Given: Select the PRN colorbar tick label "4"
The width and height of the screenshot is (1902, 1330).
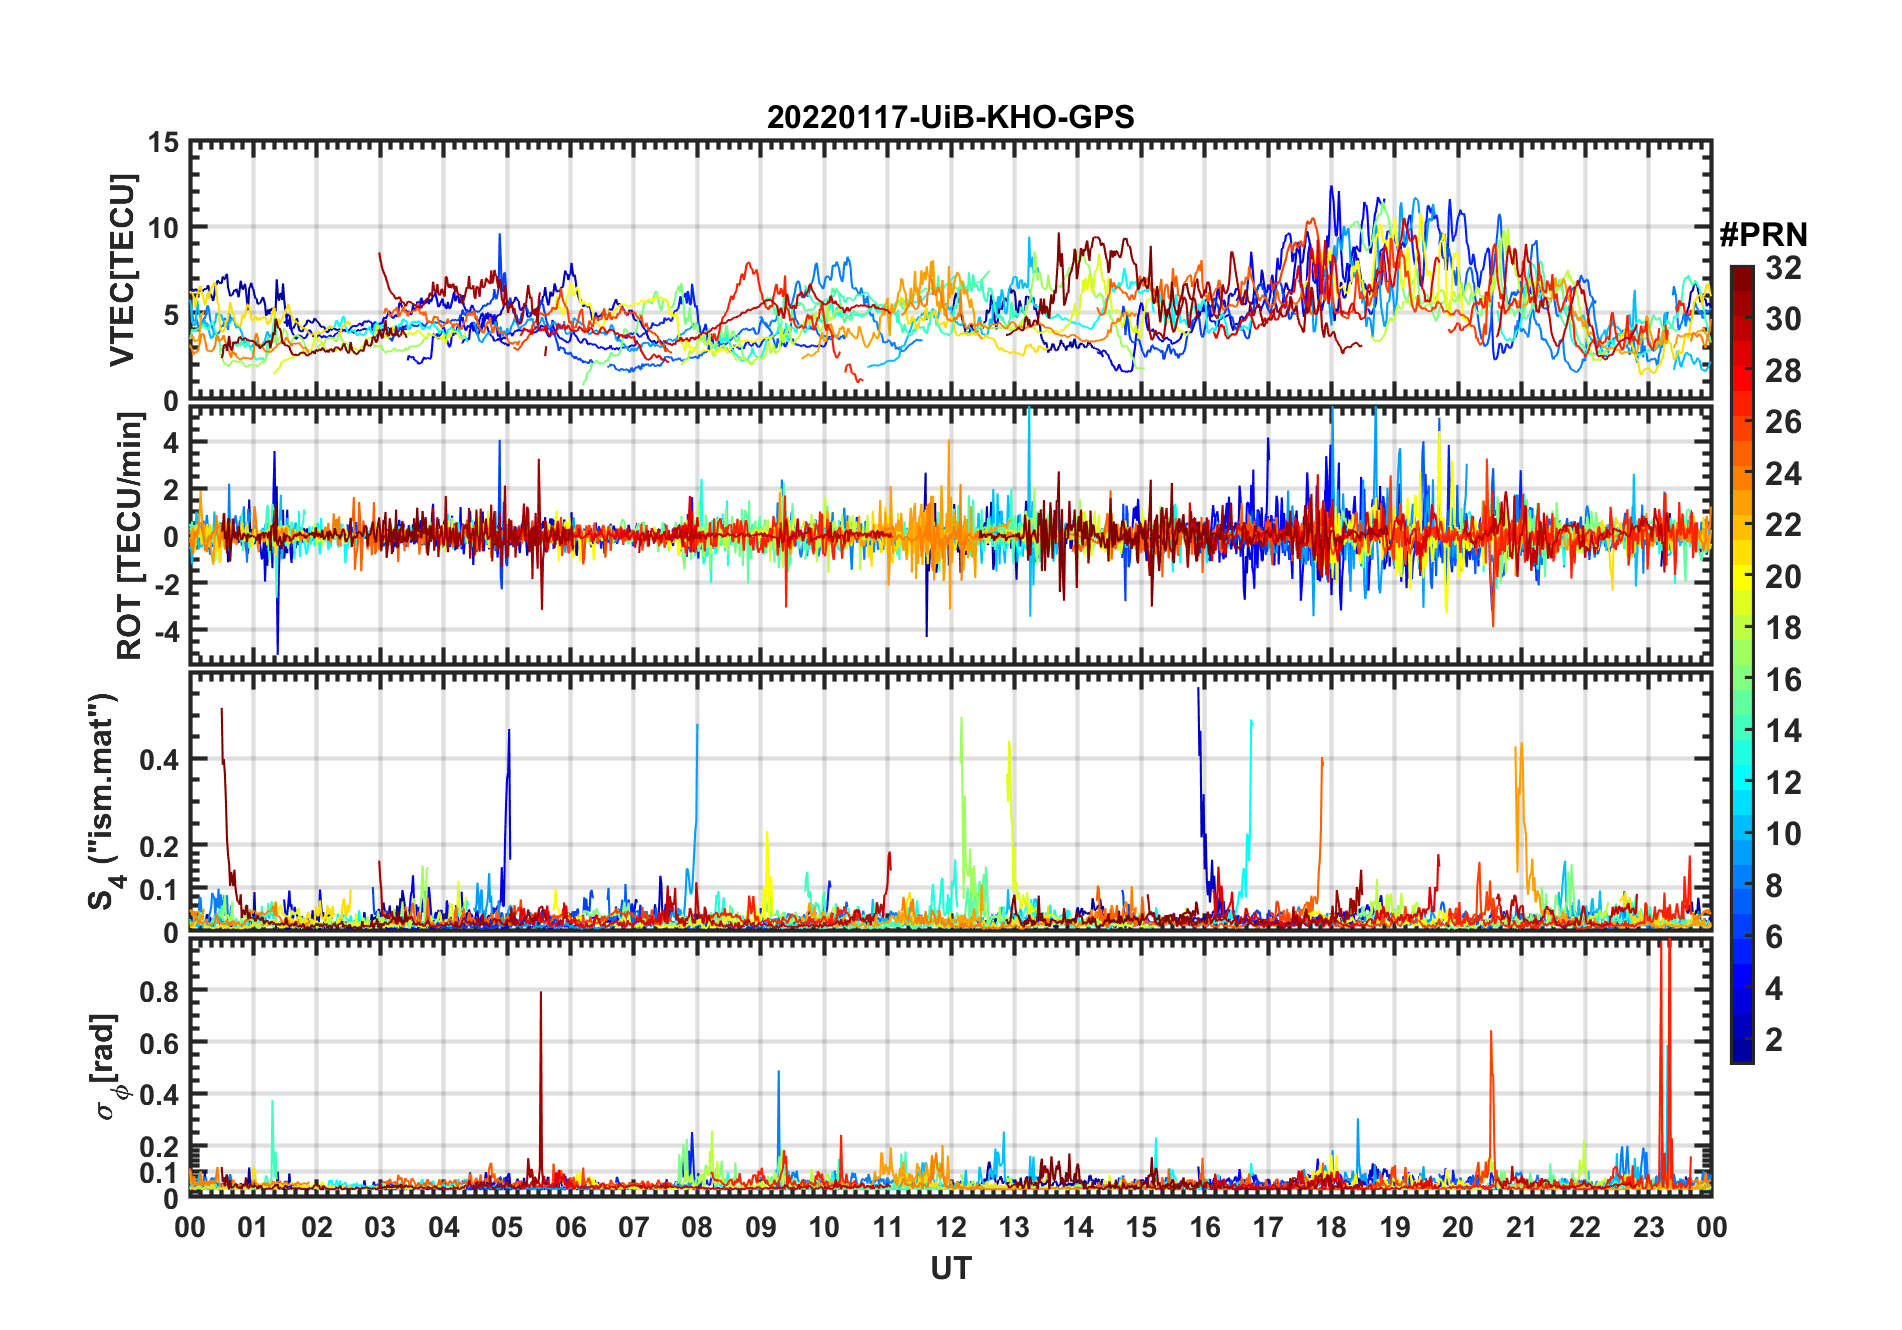Looking at the screenshot, I should [x=1774, y=989].
